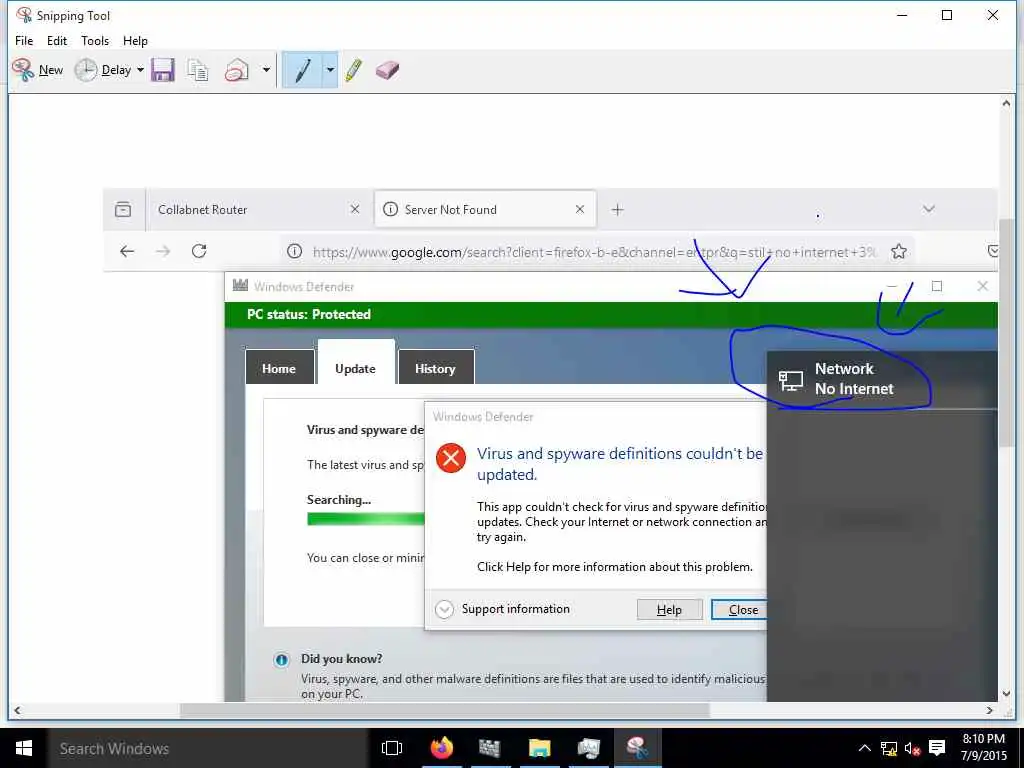Show hidden system tray icons
1024x768 pixels.
[x=864, y=748]
